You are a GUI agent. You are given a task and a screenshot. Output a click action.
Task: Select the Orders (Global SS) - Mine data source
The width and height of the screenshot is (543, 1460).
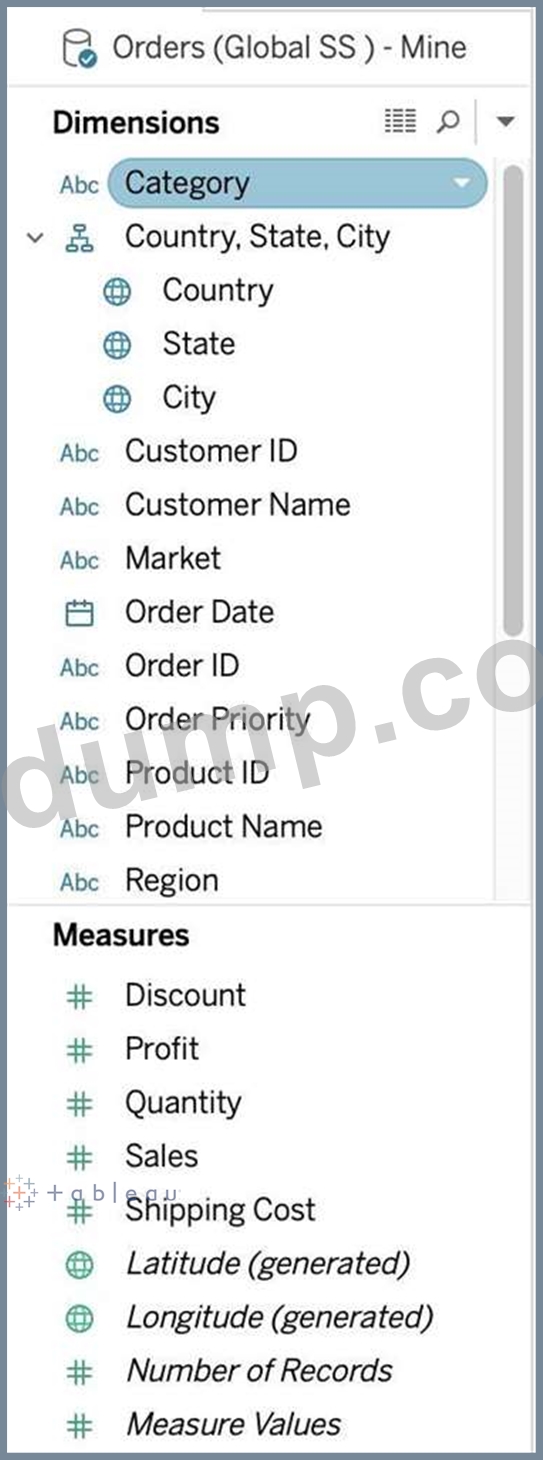tap(289, 48)
